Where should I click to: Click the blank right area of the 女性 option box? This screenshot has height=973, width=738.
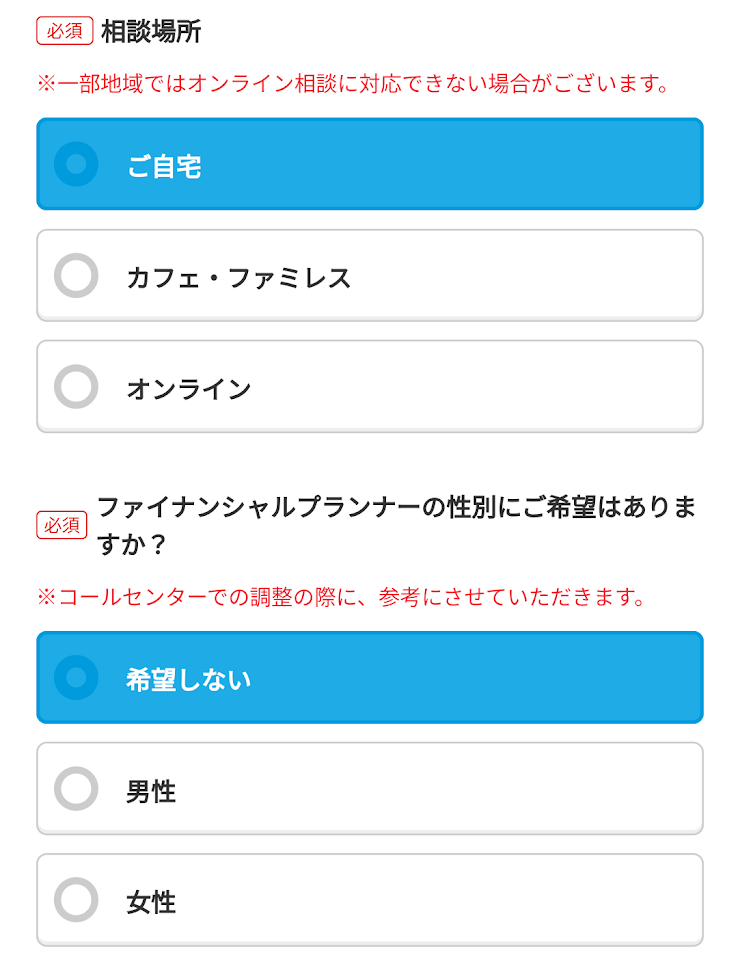click(x=550, y=901)
